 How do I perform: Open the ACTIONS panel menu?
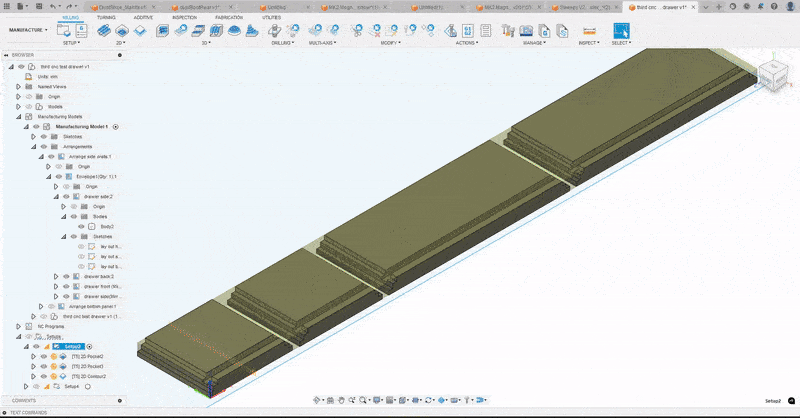click(x=467, y=43)
